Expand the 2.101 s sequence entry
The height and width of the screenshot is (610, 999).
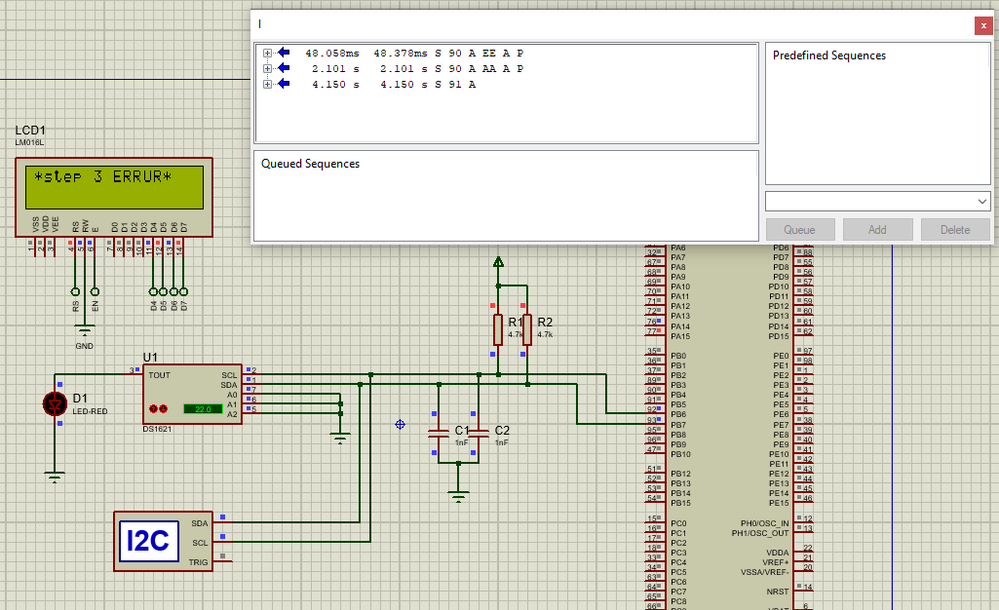click(268, 68)
